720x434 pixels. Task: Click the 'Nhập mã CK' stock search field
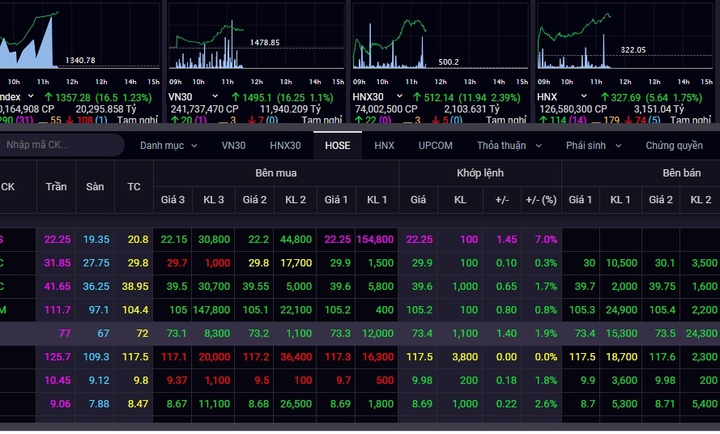(x=60, y=145)
